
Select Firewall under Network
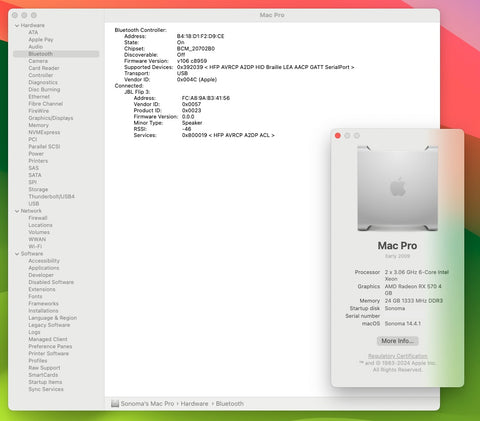[38, 218]
